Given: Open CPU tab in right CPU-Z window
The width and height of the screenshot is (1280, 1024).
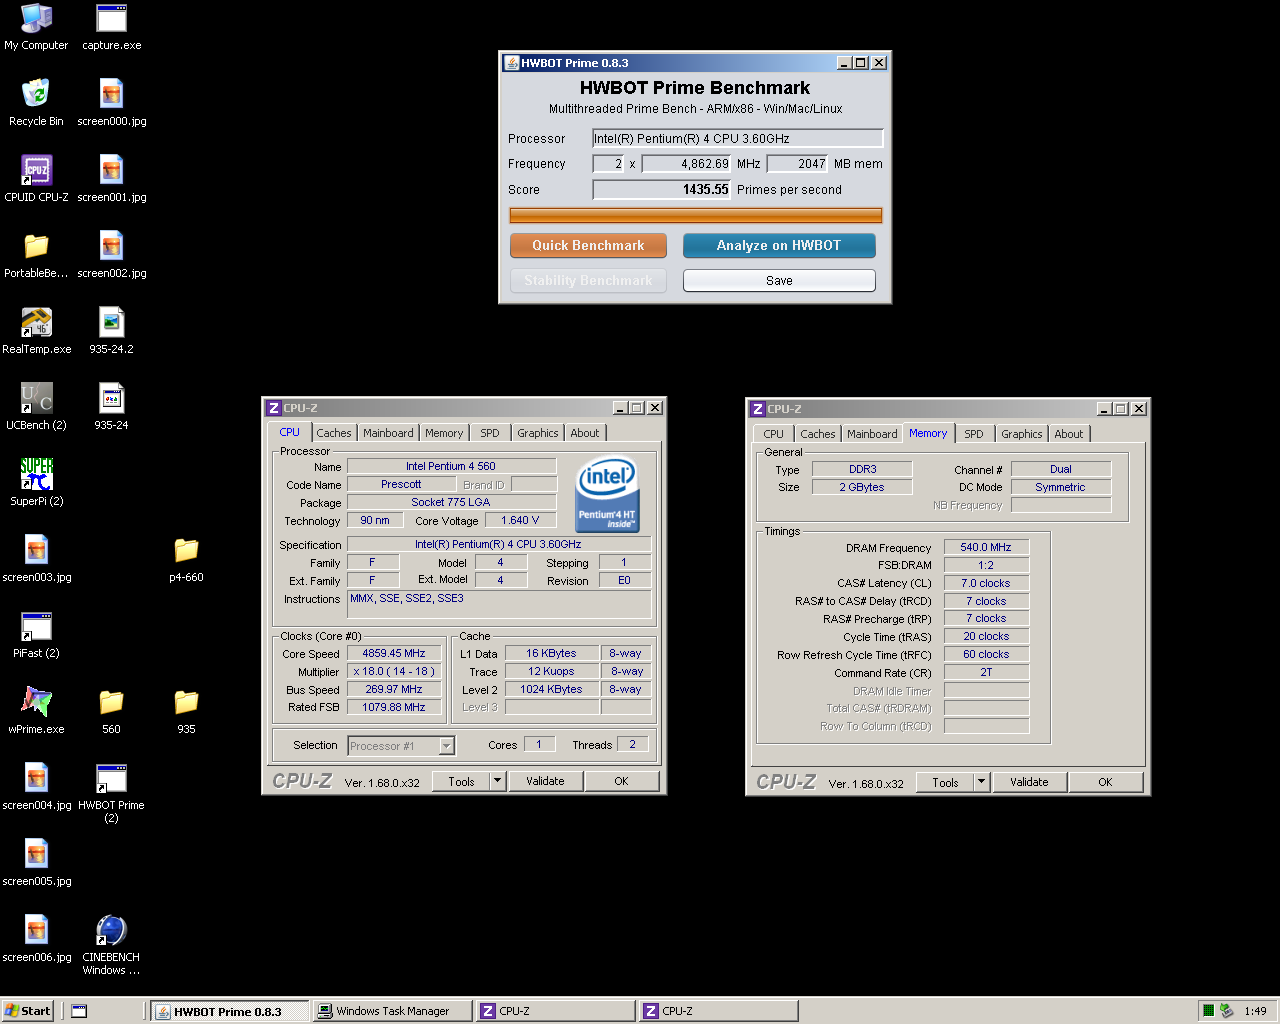Looking at the screenshot, I should coord(774,434).
